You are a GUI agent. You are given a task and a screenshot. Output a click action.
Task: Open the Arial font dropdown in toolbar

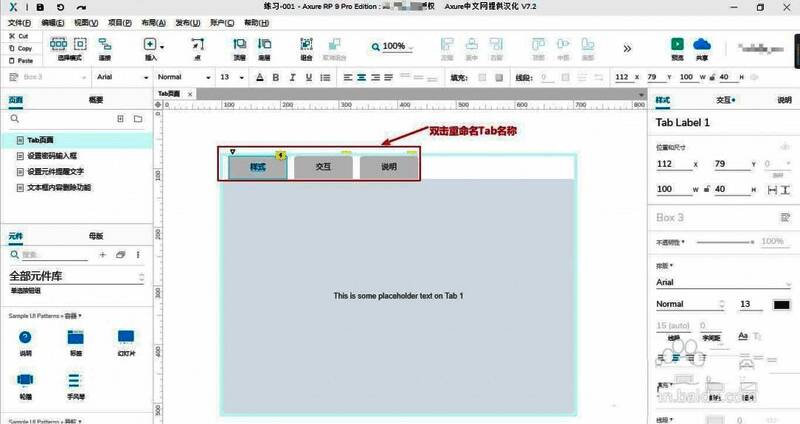pos(122,77)
